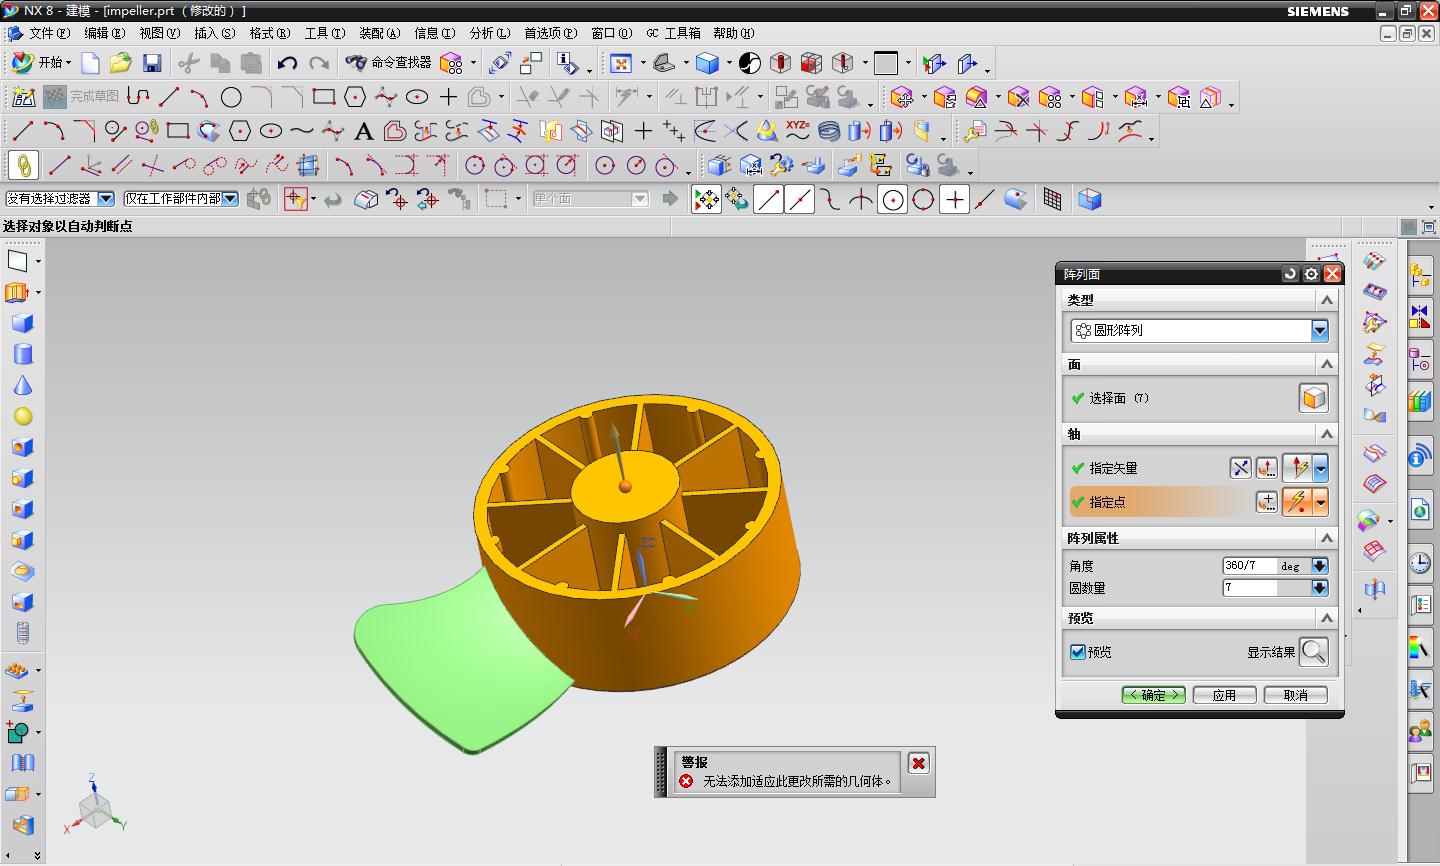
Task: Open the 帮助(H) menu
Action: [733, 33]
